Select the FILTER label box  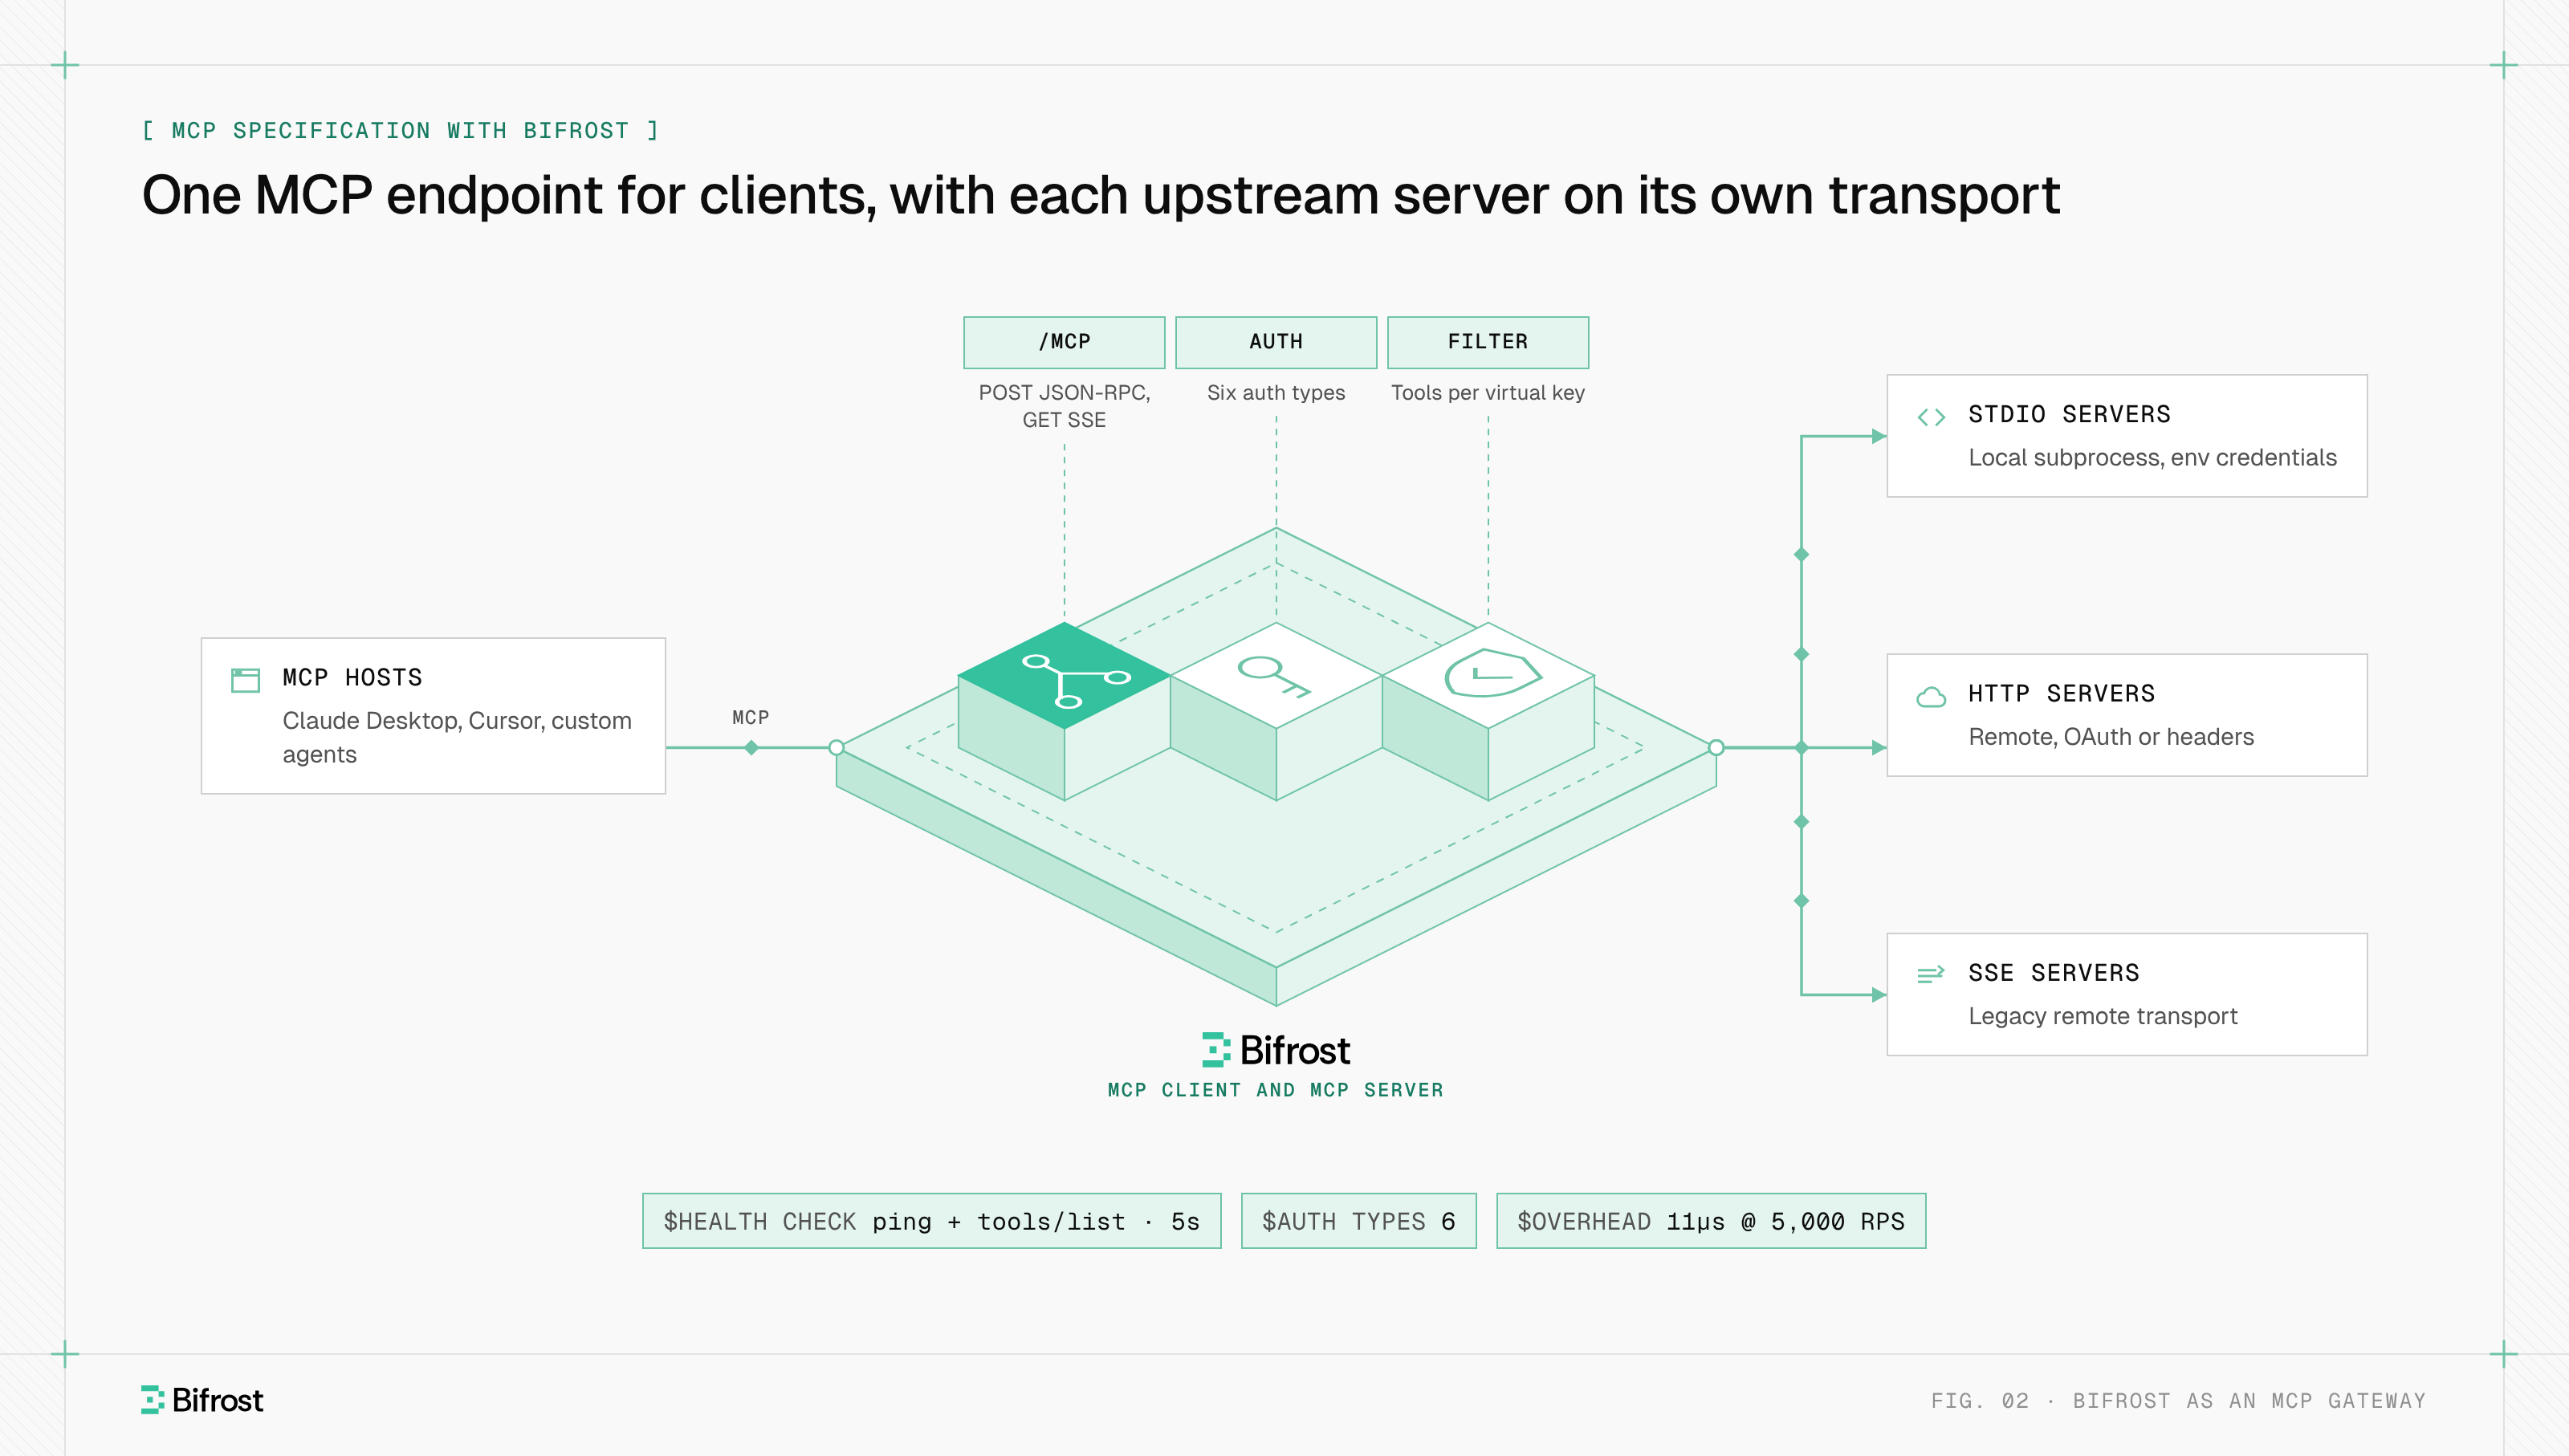pos(1488,342)
